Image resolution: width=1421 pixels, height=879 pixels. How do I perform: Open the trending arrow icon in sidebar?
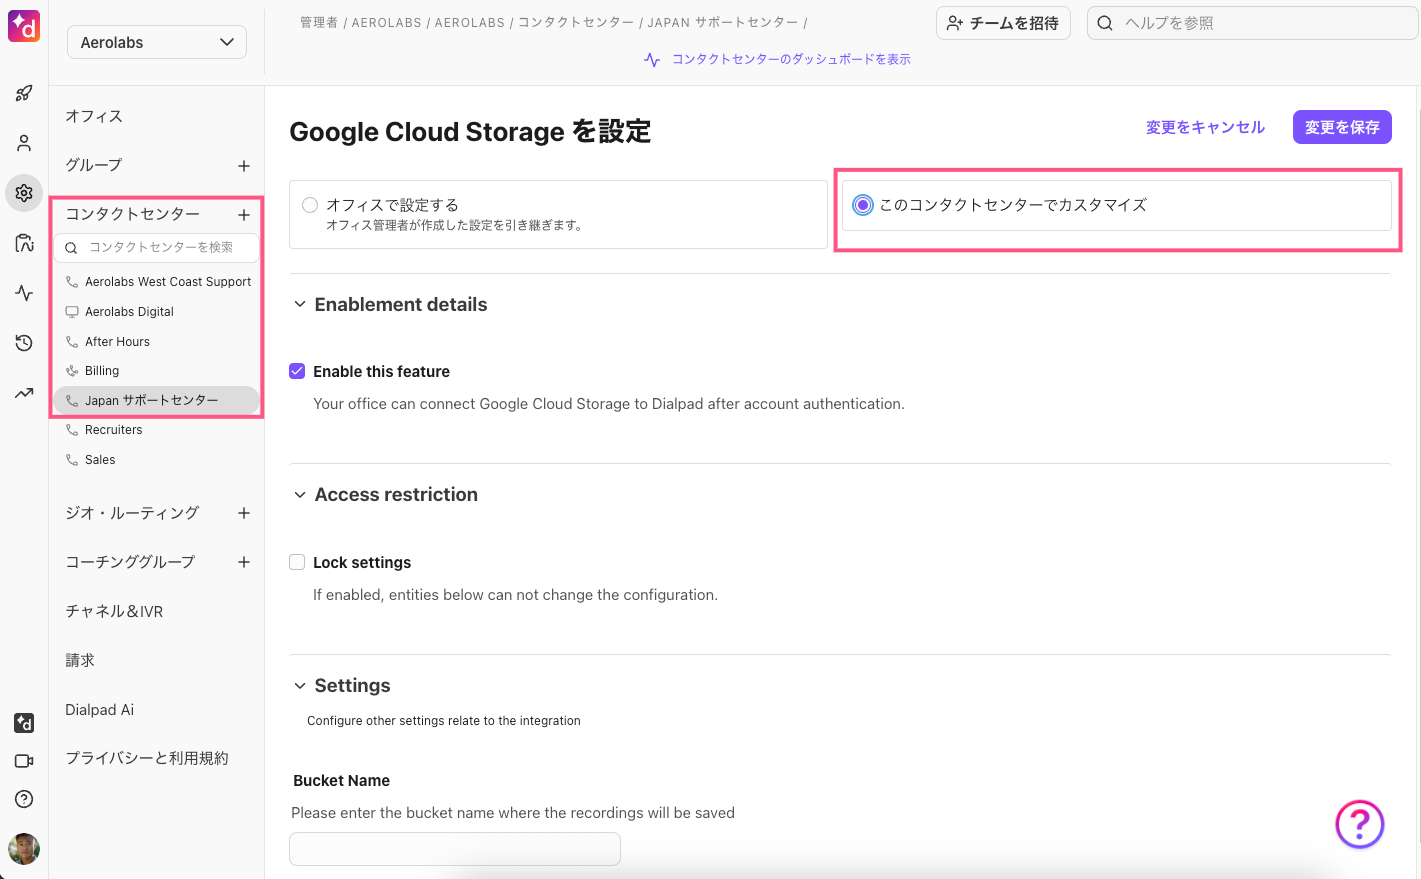click(24, 393)
